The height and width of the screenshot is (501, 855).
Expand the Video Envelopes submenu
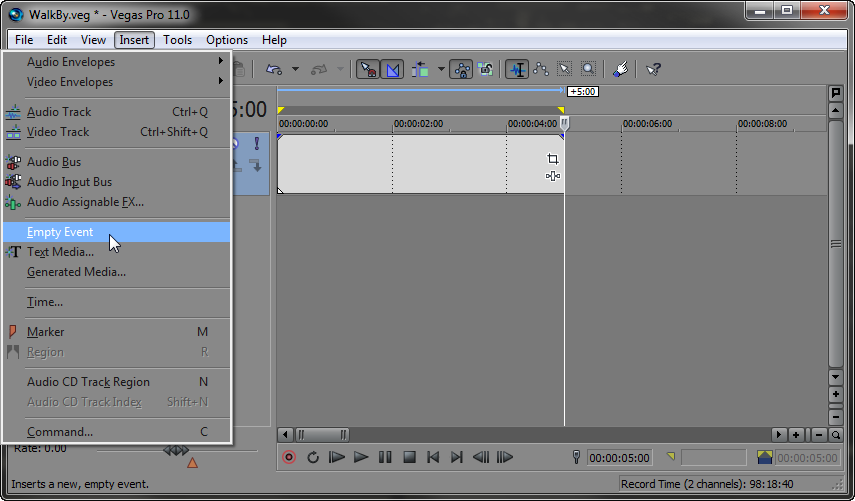click(117, 82)
